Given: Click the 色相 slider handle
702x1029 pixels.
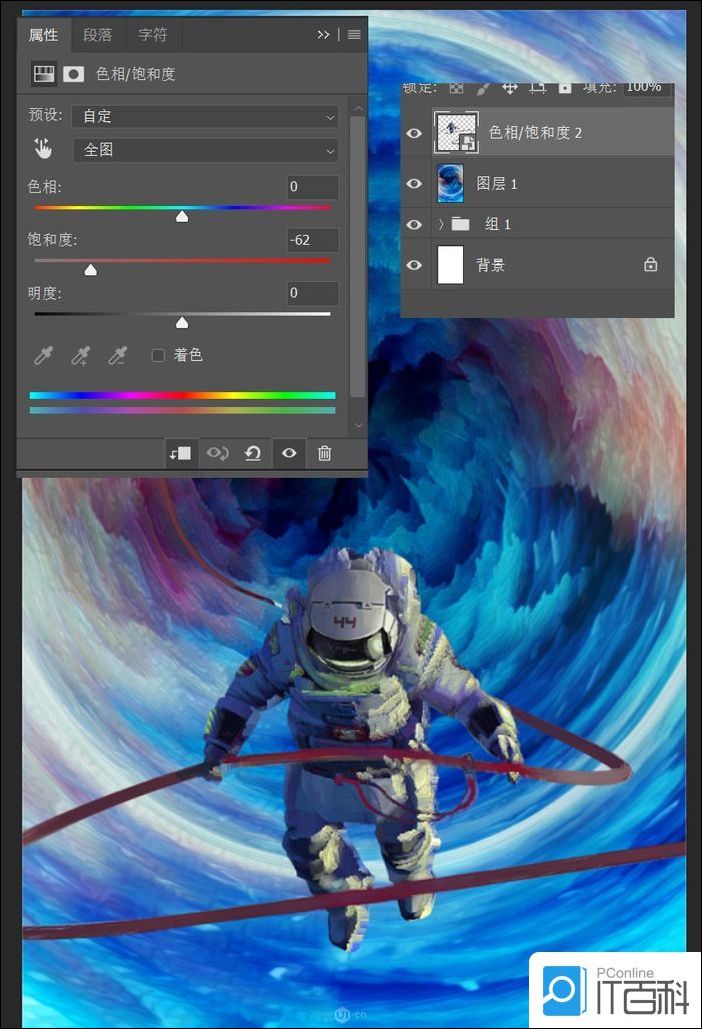Looking at the screenshot, I should 182,216.
